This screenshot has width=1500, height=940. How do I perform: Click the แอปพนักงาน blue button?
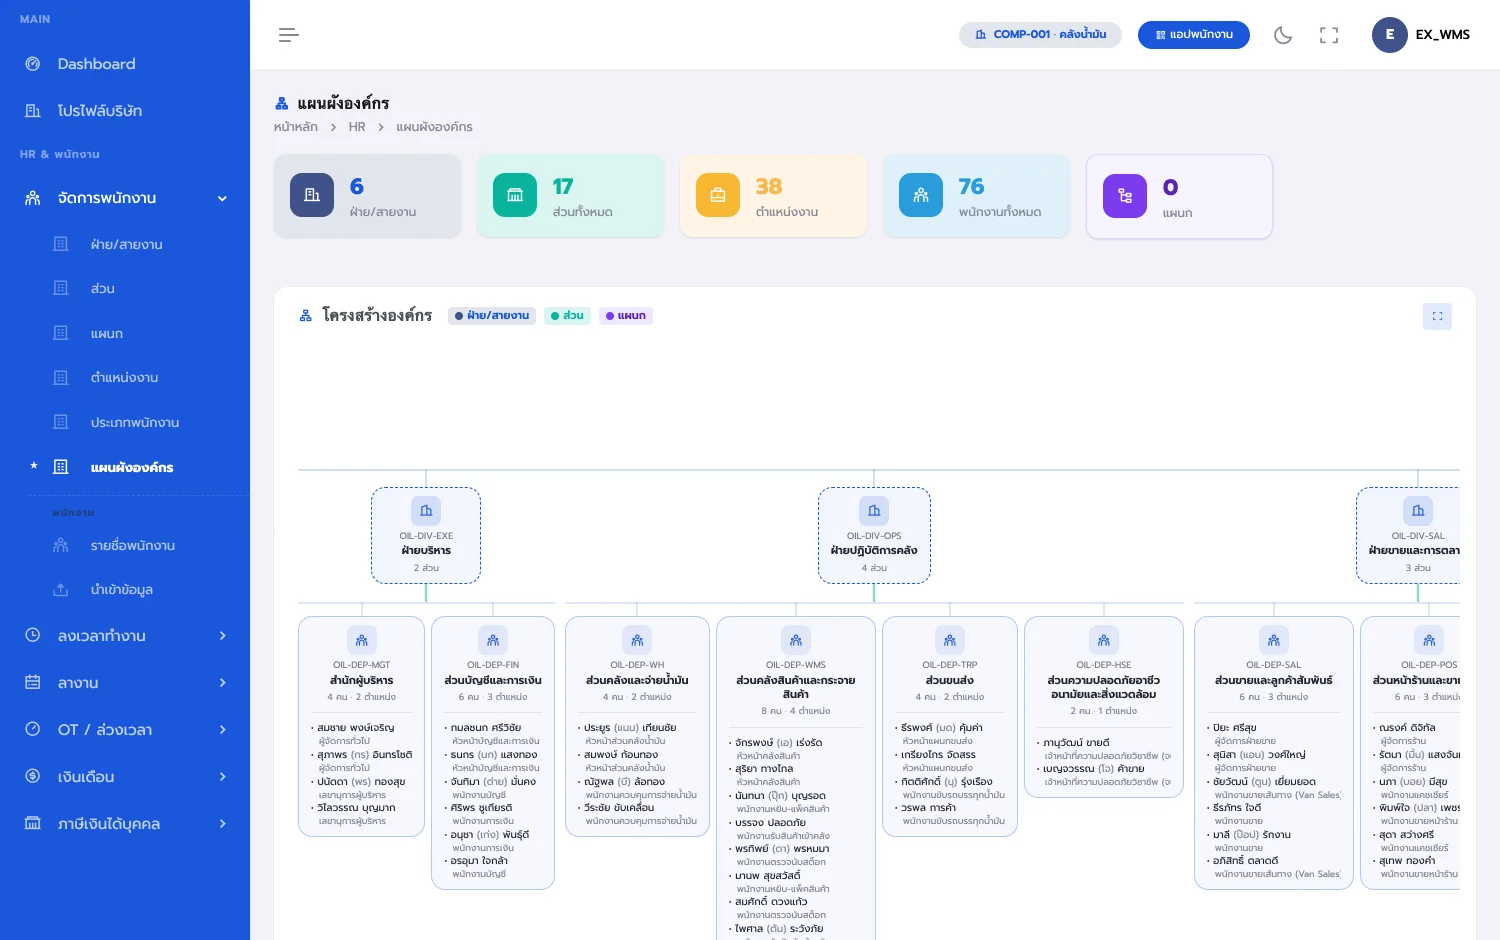[1194, 35]
